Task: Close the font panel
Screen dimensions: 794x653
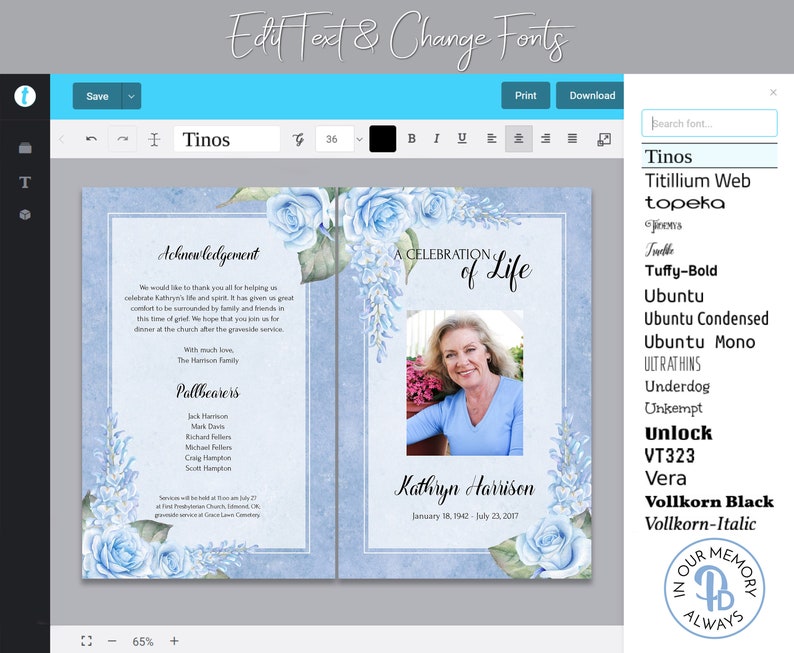Action: click(x=773, y=92)
